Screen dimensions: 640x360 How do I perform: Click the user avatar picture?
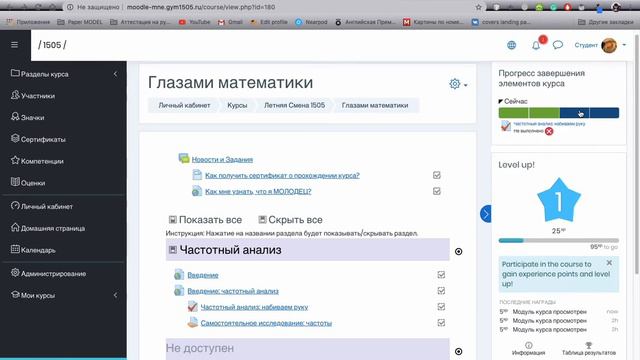[609, 45]
